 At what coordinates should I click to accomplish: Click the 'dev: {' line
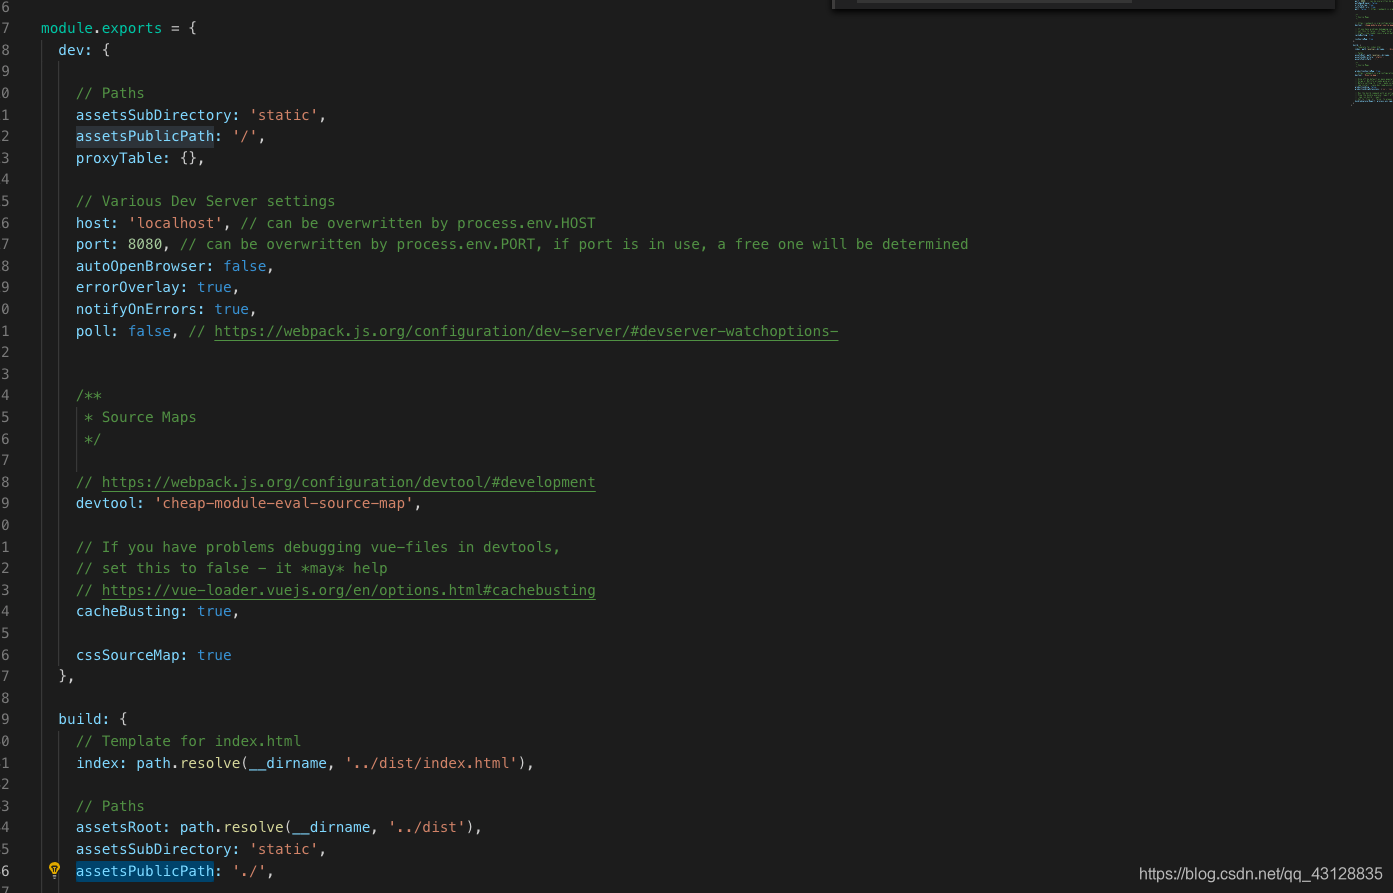point(84,50)
